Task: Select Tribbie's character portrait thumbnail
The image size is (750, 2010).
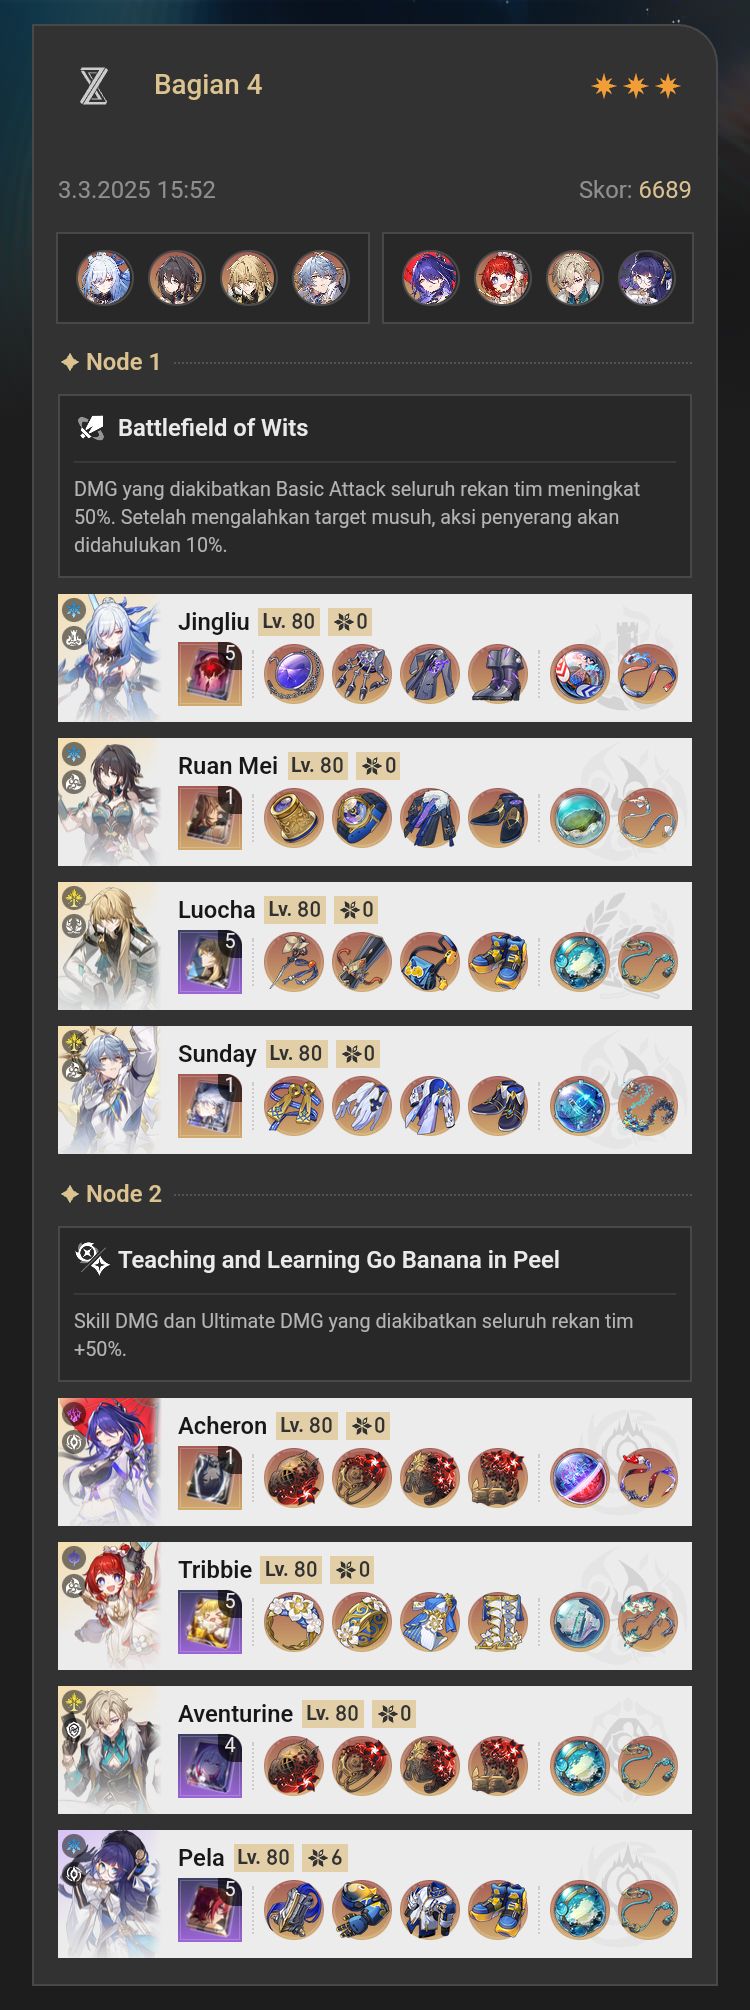Action: coord(109,1606)
